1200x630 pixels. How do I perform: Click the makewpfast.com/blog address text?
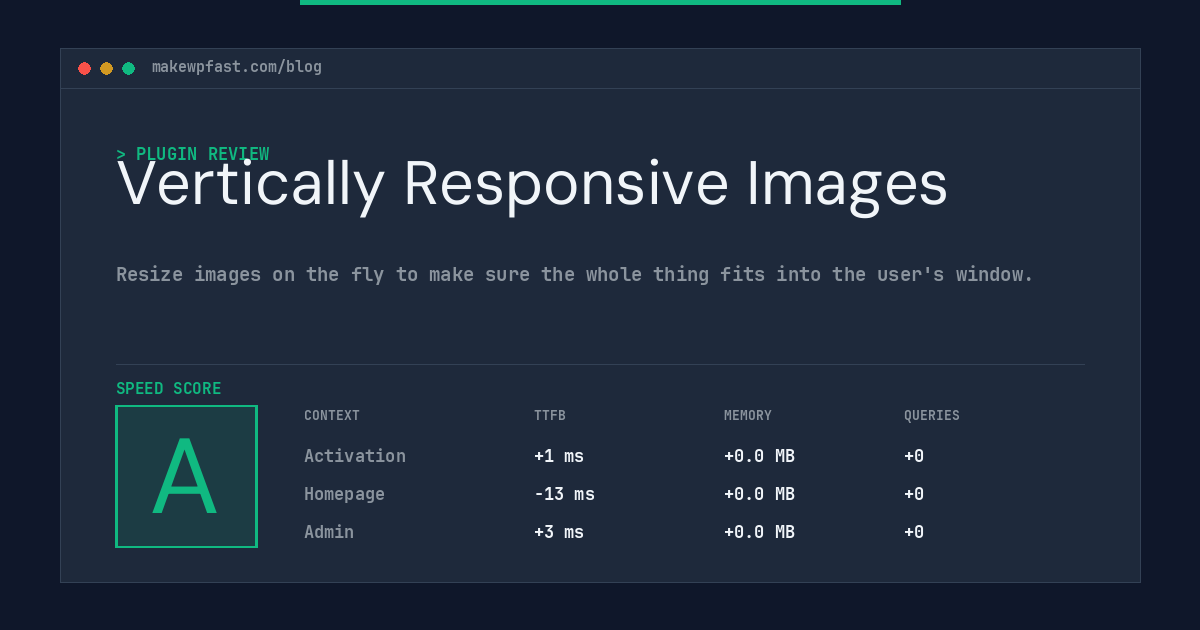(x=237, y=67)
